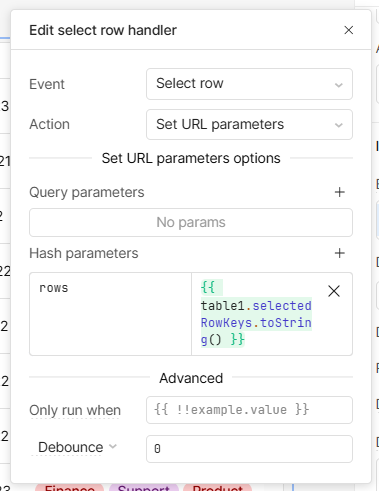Click the Debounce value field showing 0
This screenshot has width=379, height=491.
click(x=249, y=449)
